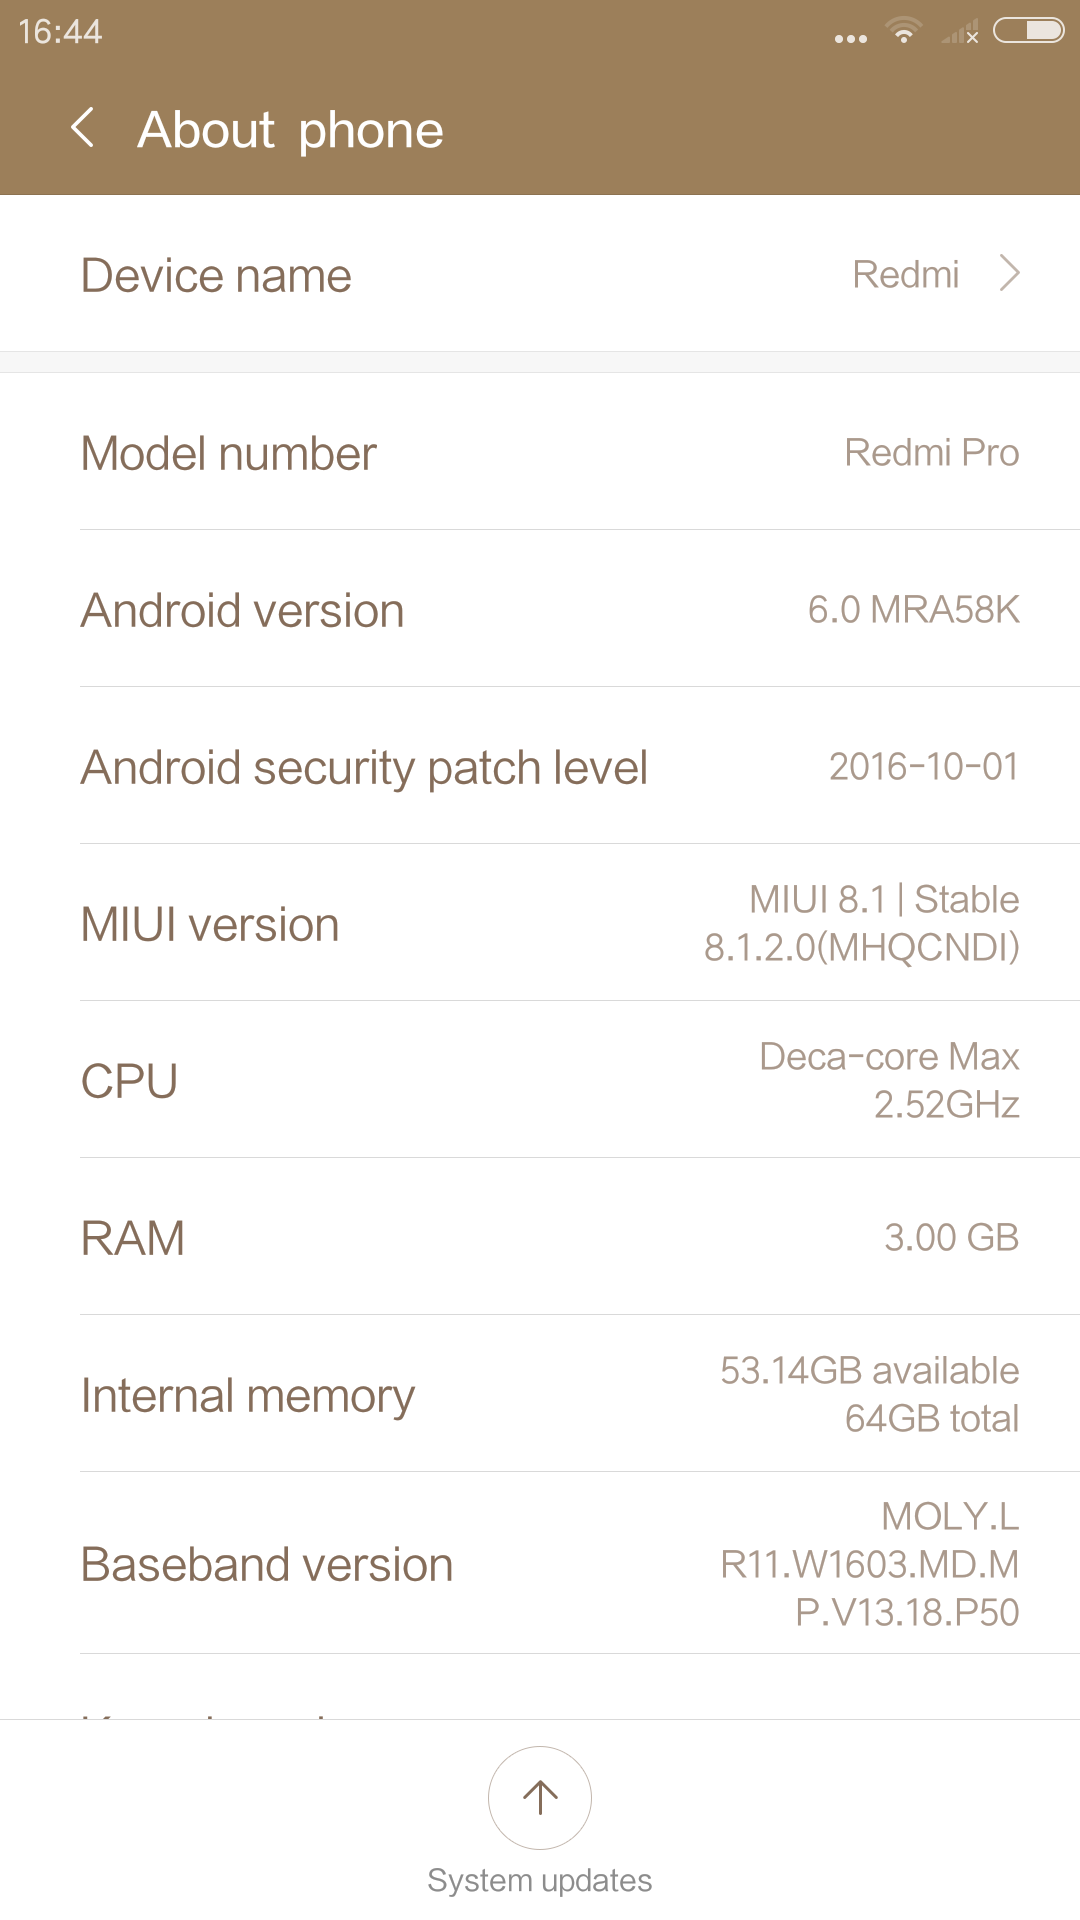Tap the battery indicator icon
The width and height of the screenshot is (1080, 1920).
[x=1028, y=32]
